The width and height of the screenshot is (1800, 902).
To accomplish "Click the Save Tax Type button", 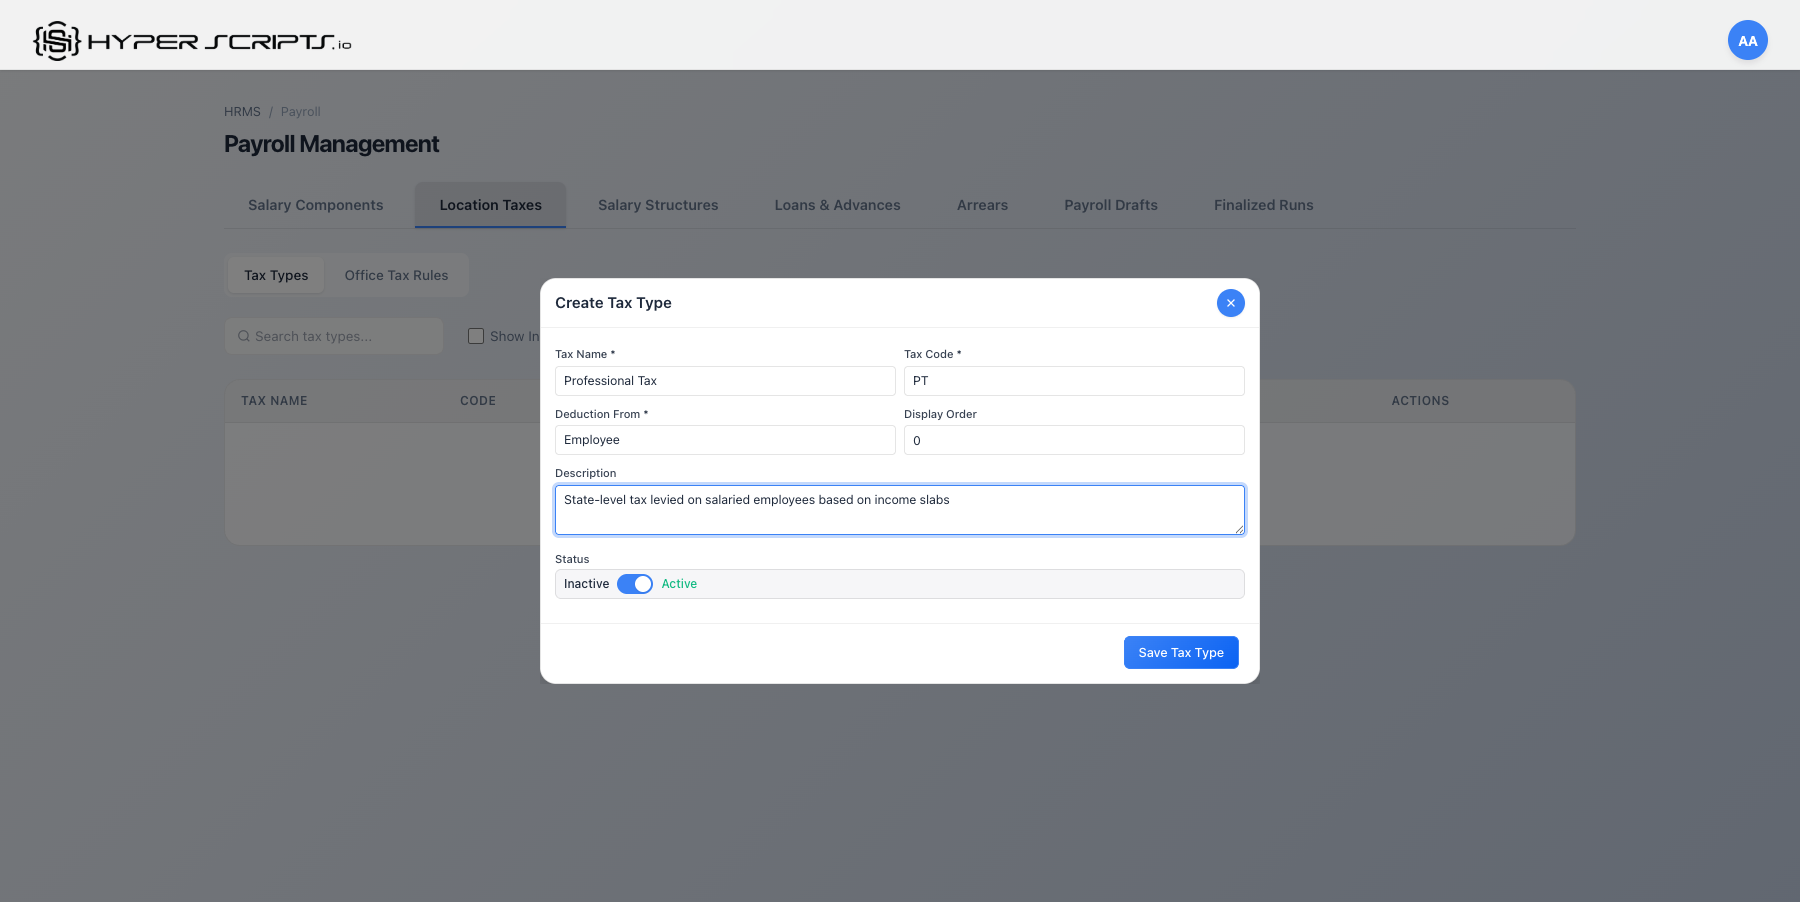I will (1180, 652).
